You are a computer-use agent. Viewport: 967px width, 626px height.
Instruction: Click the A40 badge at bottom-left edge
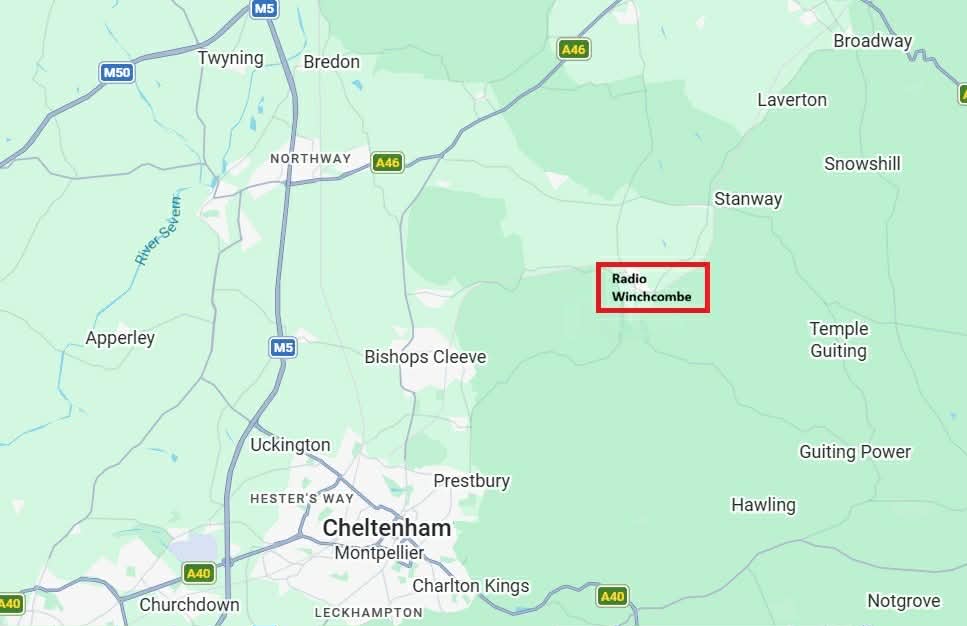pos(10,603)
